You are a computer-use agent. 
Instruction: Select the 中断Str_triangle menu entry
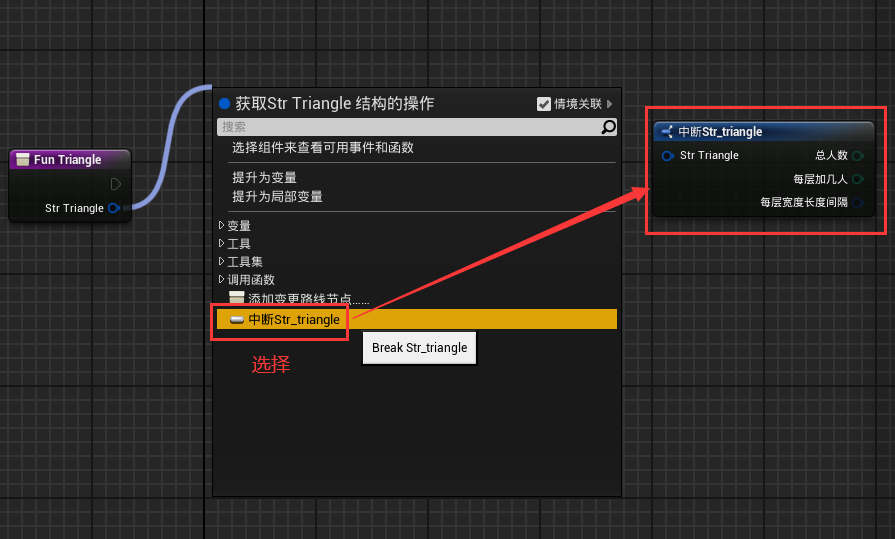tap(417, 319)
